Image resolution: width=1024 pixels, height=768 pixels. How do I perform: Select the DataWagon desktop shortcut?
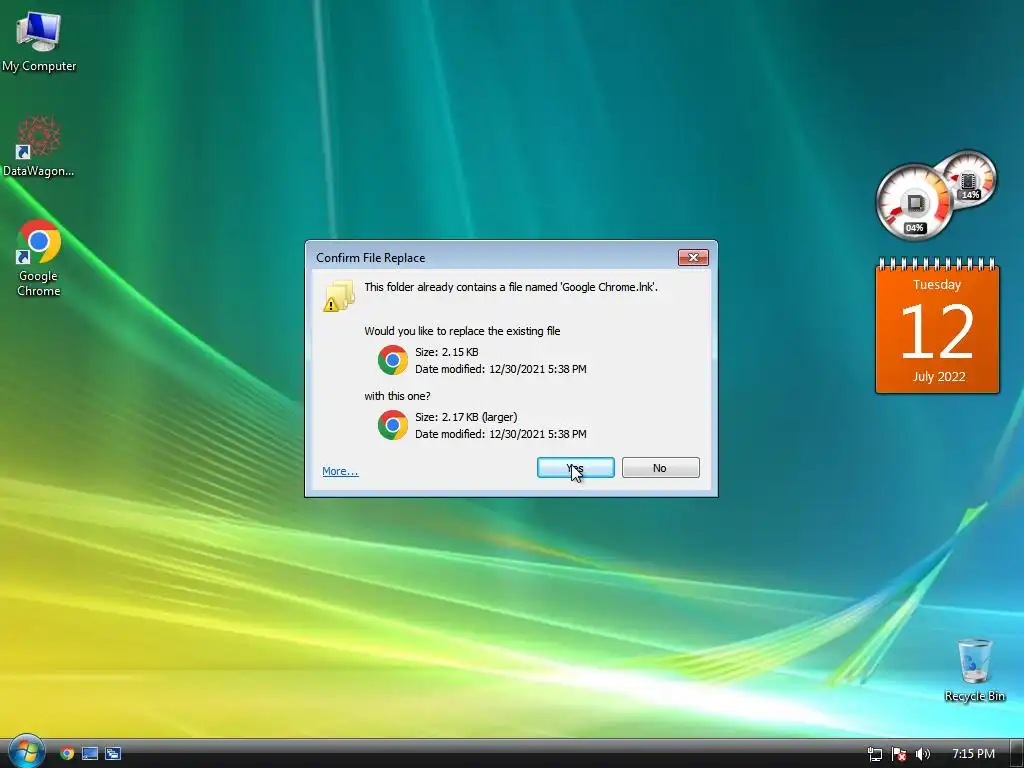pos(39,146)
